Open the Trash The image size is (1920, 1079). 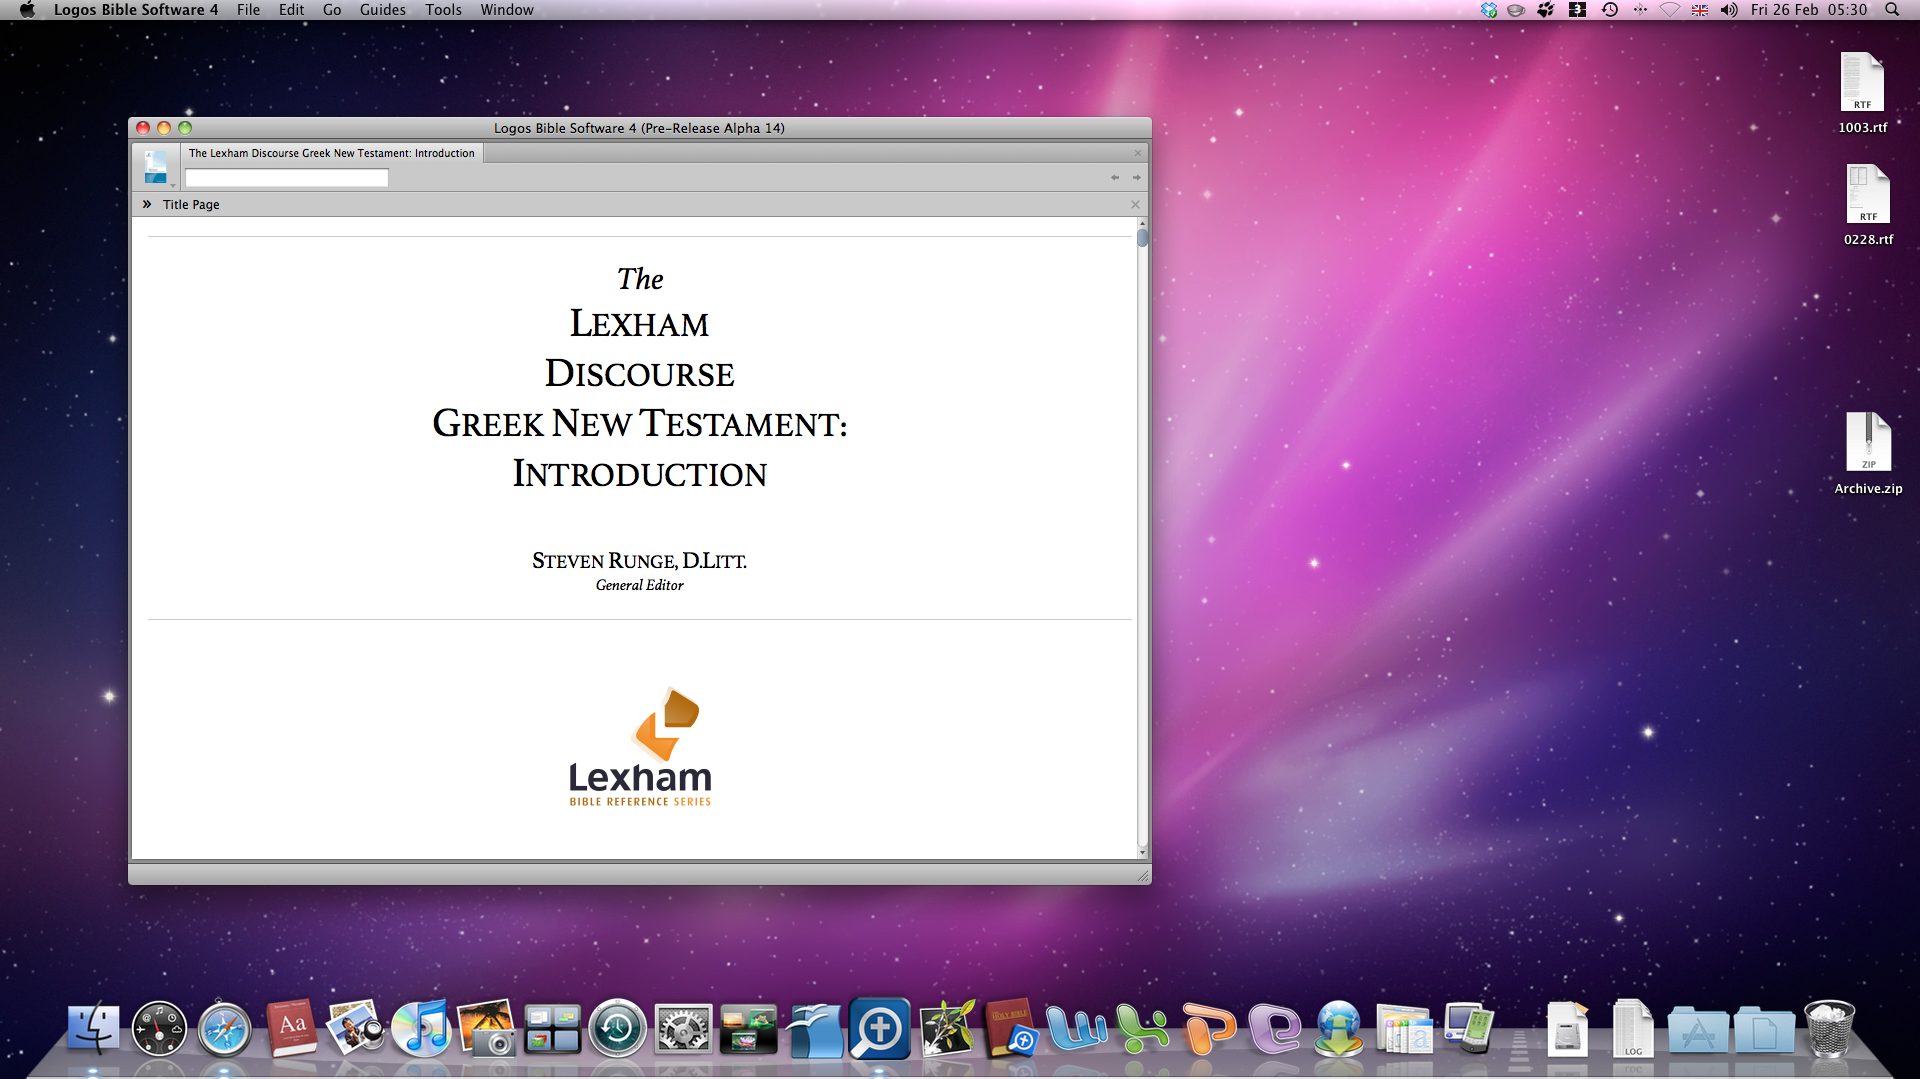[1829, 1029]
